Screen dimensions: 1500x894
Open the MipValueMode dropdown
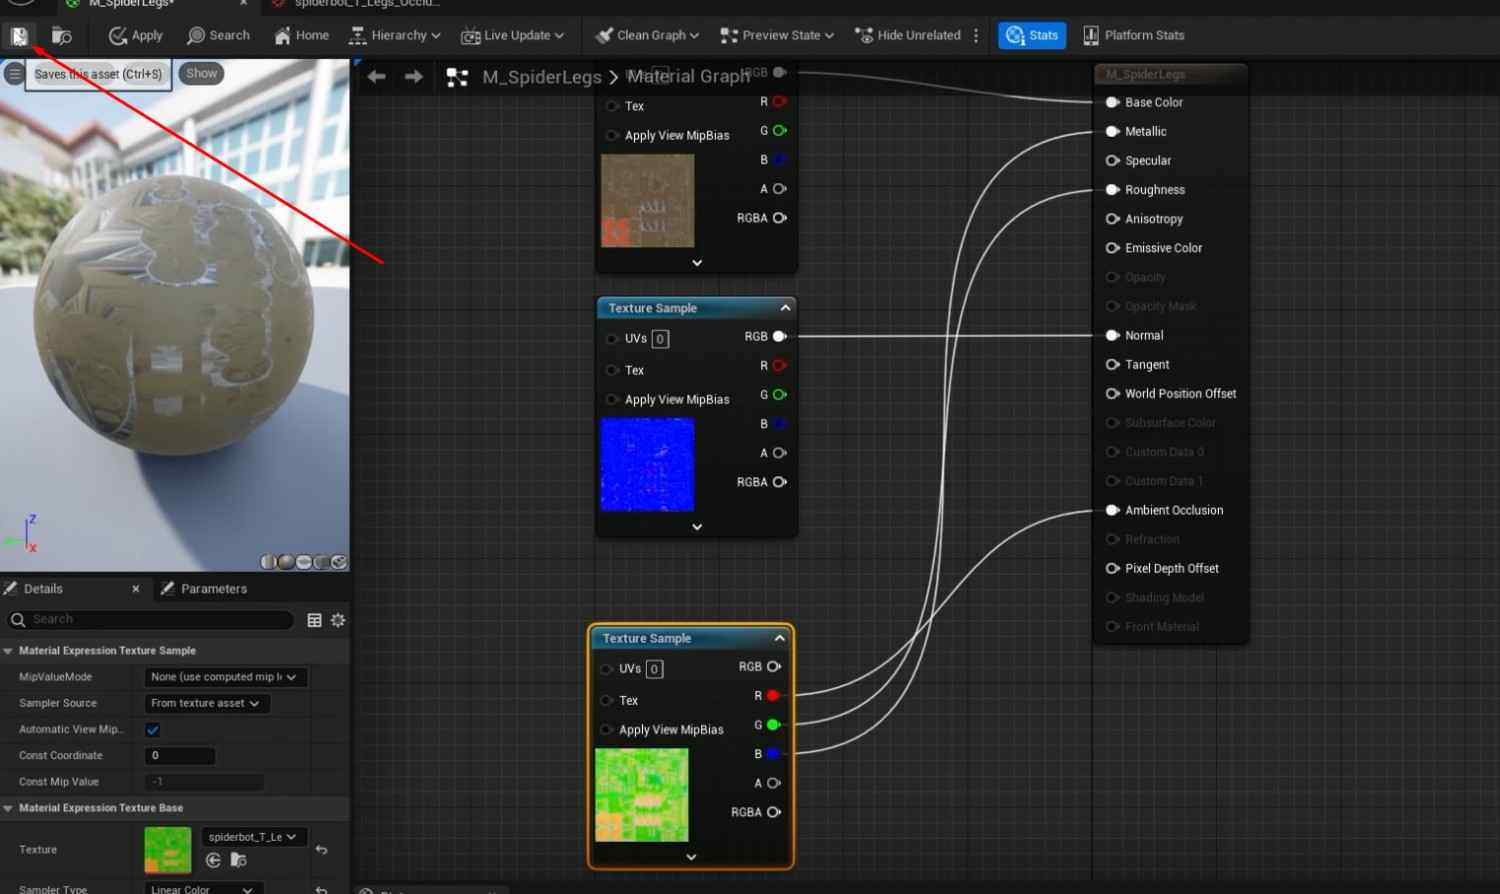pyautogui.click(x=225, y=677)
